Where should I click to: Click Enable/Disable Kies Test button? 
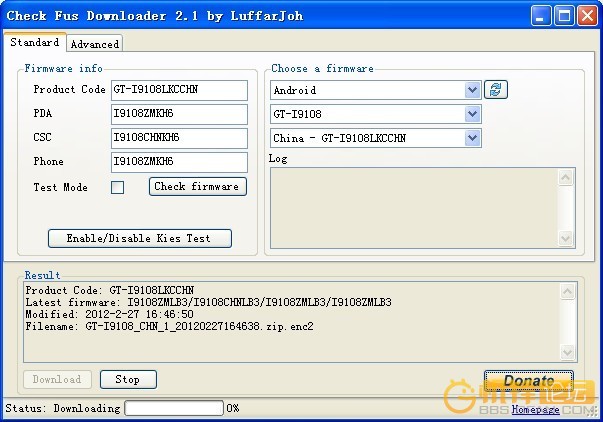[140, 239]
